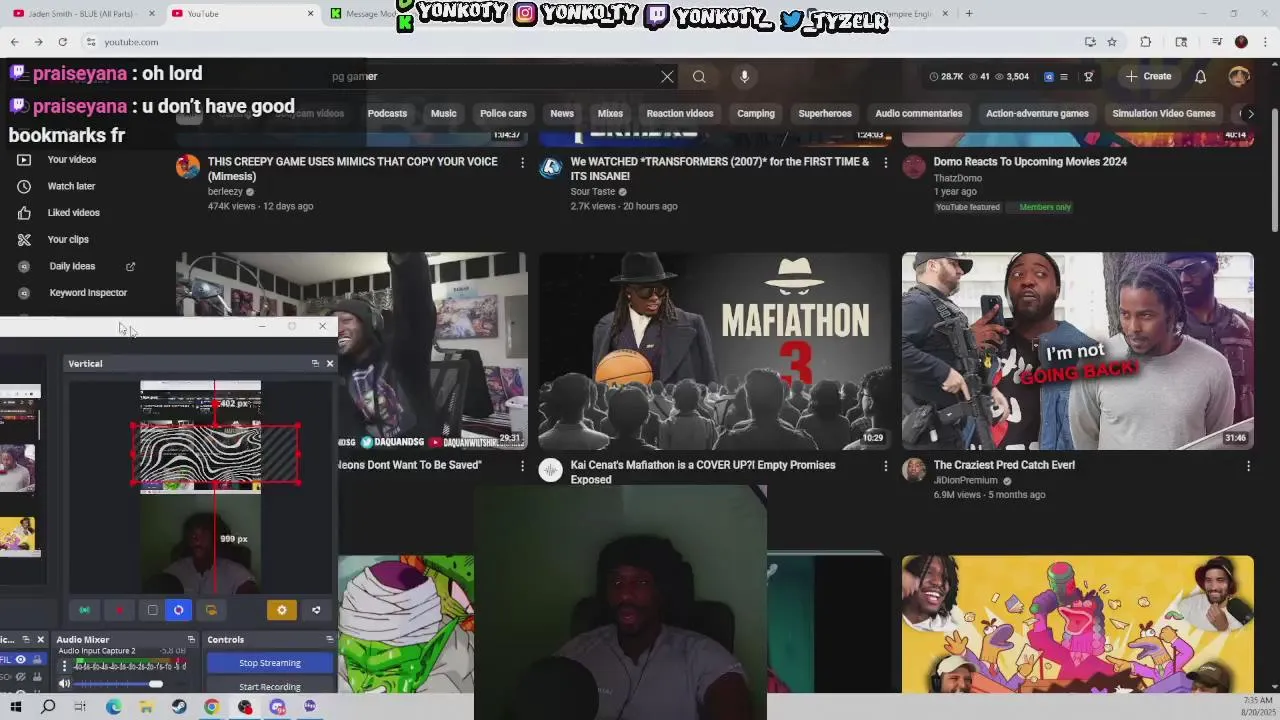
Task: Open options for Kai Cenat's Mafiathon video
Action: [885, 466]
